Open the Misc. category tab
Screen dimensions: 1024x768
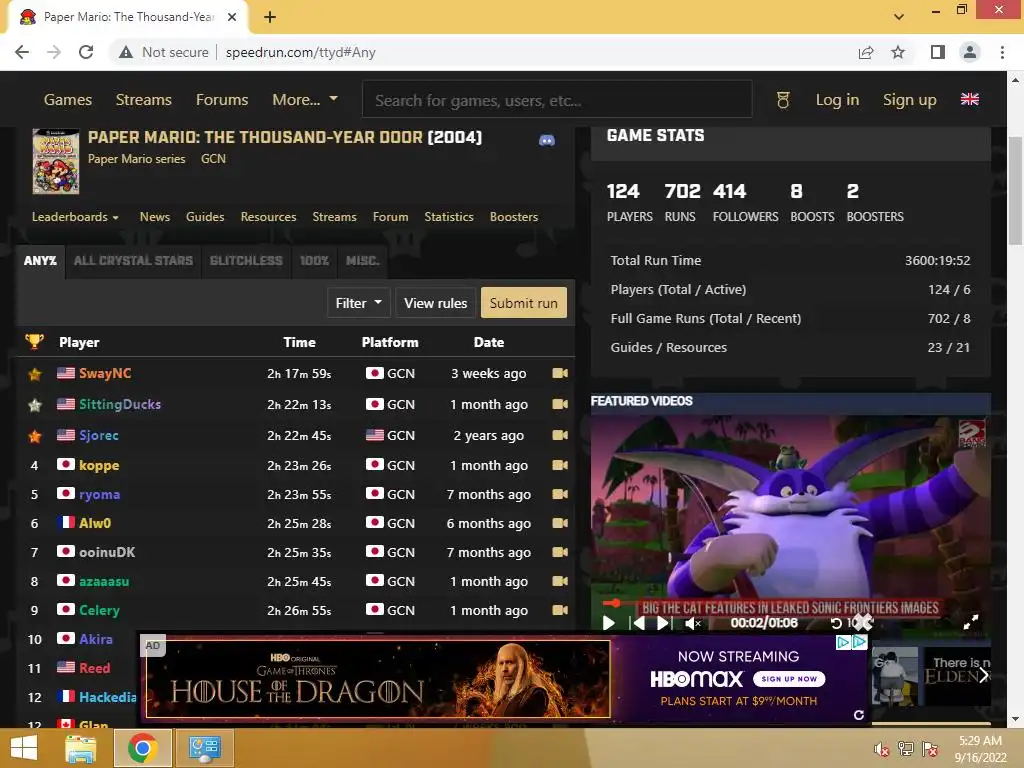(x=362, y=261)
